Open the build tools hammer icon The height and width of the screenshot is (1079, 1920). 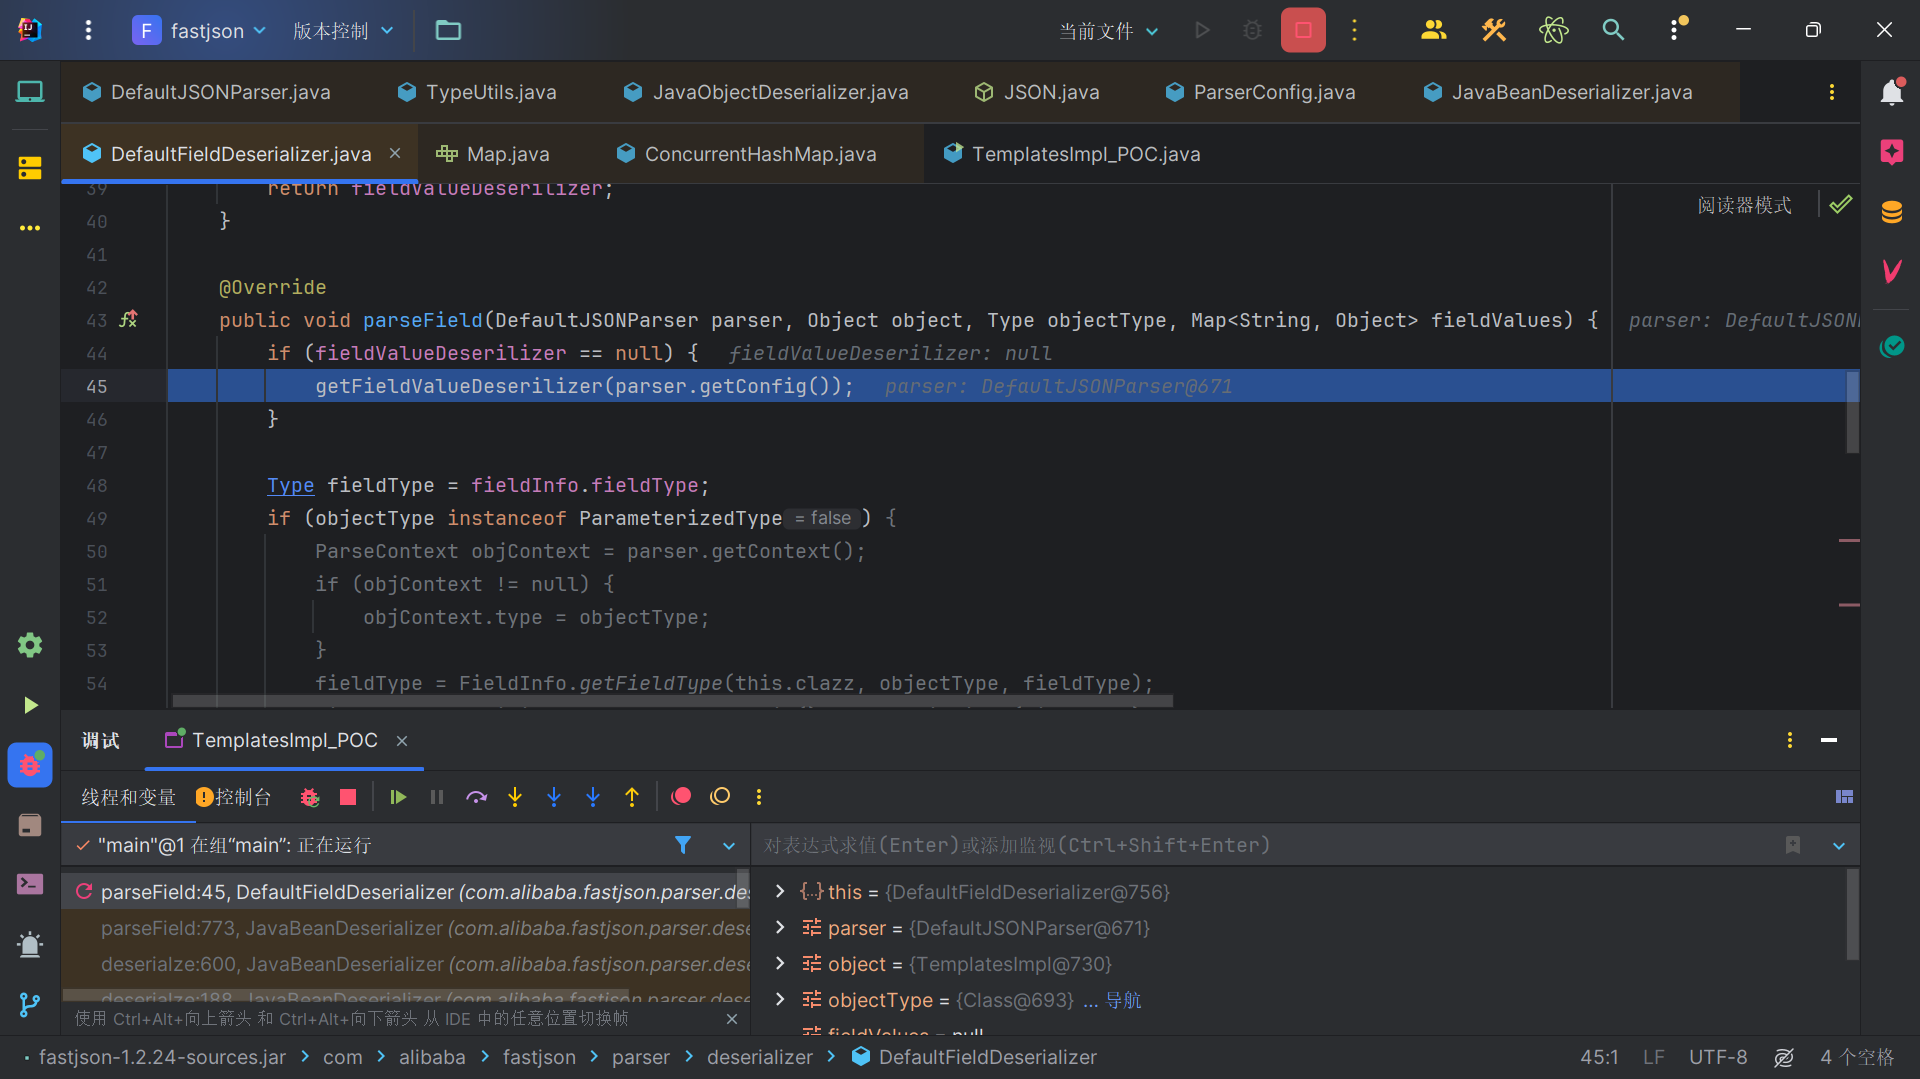click(x=1493, y=30)
